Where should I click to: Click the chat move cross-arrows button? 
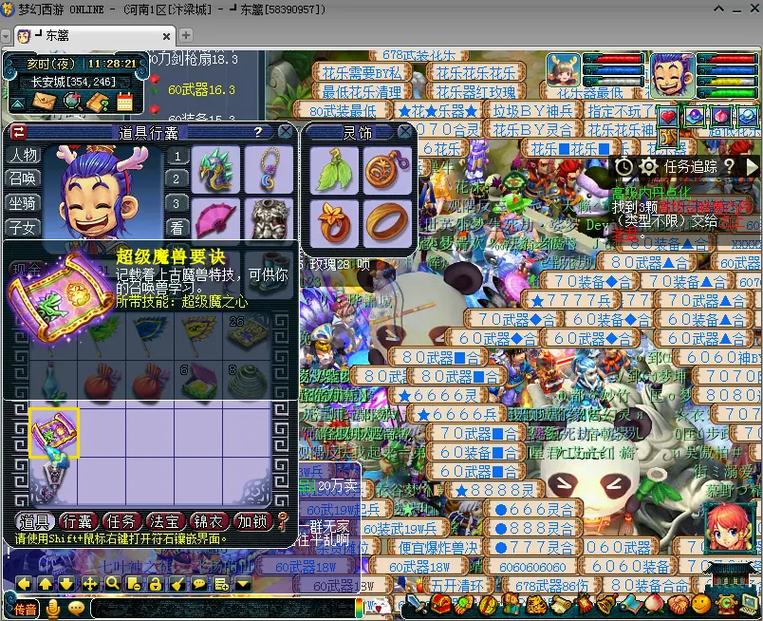click(90, 584)
